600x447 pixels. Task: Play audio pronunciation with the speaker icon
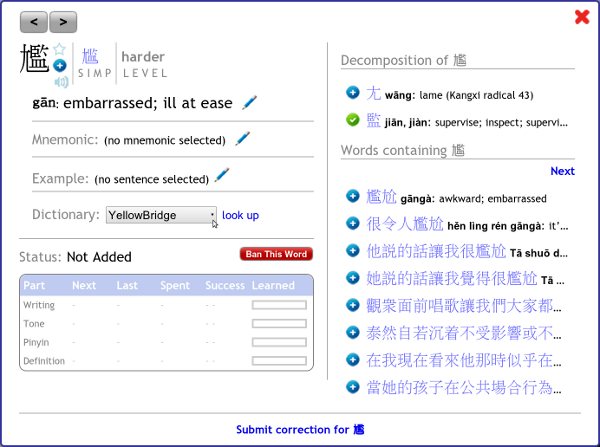point(61,82)
